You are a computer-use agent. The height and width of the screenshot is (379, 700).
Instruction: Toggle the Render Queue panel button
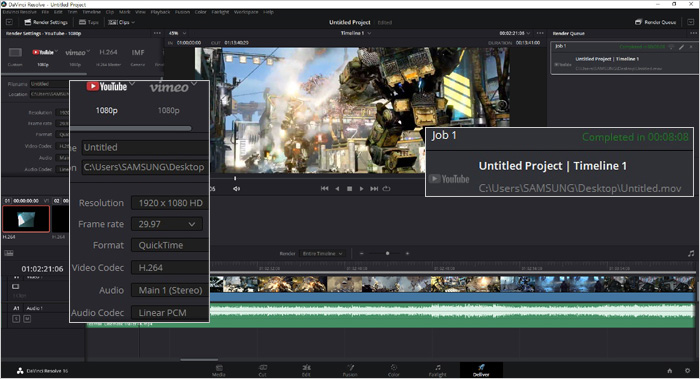pyautogui.click(x=655, y=22)
